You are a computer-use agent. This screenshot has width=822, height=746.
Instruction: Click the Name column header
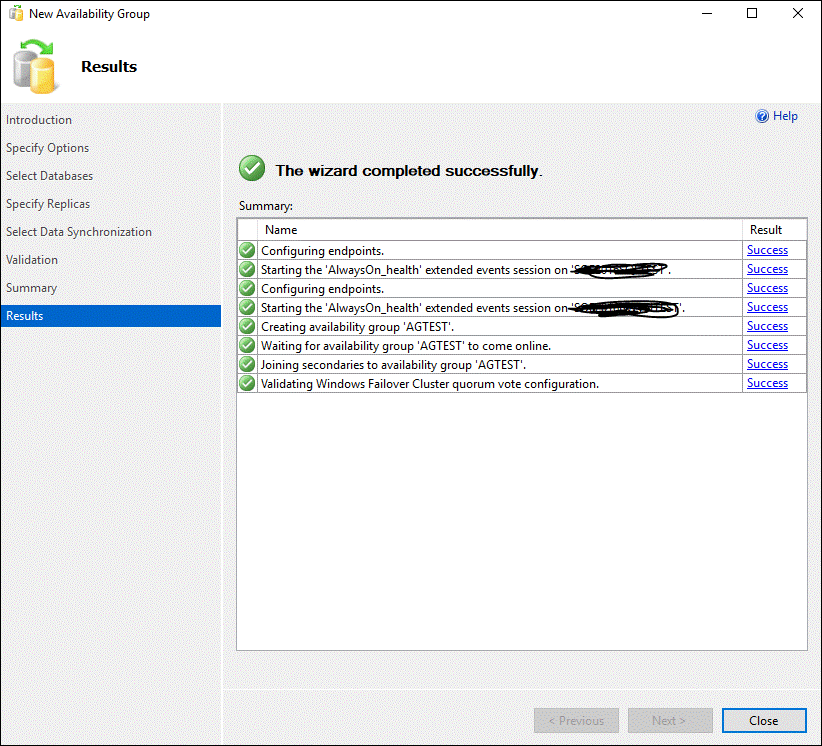click(281, 230)
